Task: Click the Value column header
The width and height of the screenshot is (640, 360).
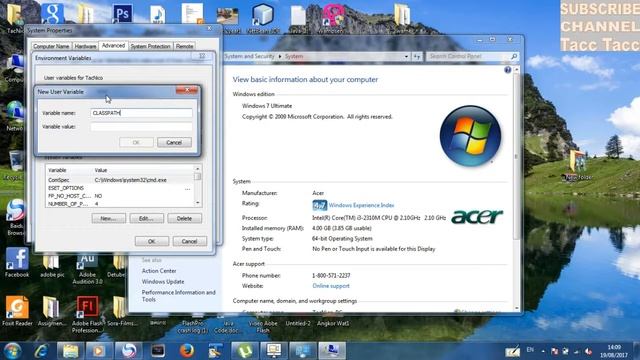Action: pyautogui.click(x=143, y=170)
